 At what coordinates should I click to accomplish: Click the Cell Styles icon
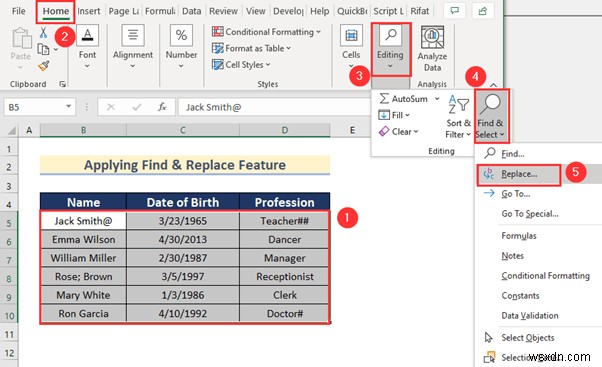[x=218, y=64]
